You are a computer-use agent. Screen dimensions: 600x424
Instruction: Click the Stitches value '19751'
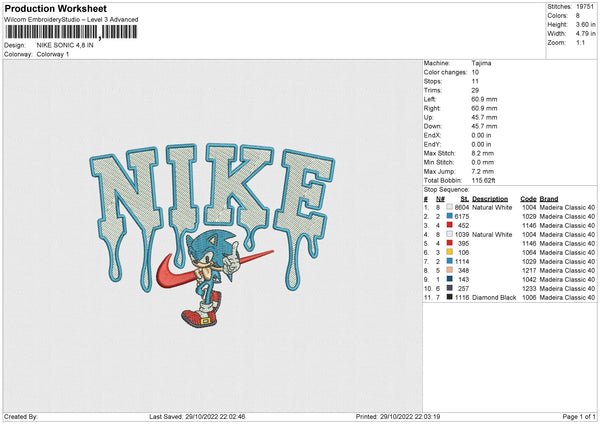pos(585,7)
